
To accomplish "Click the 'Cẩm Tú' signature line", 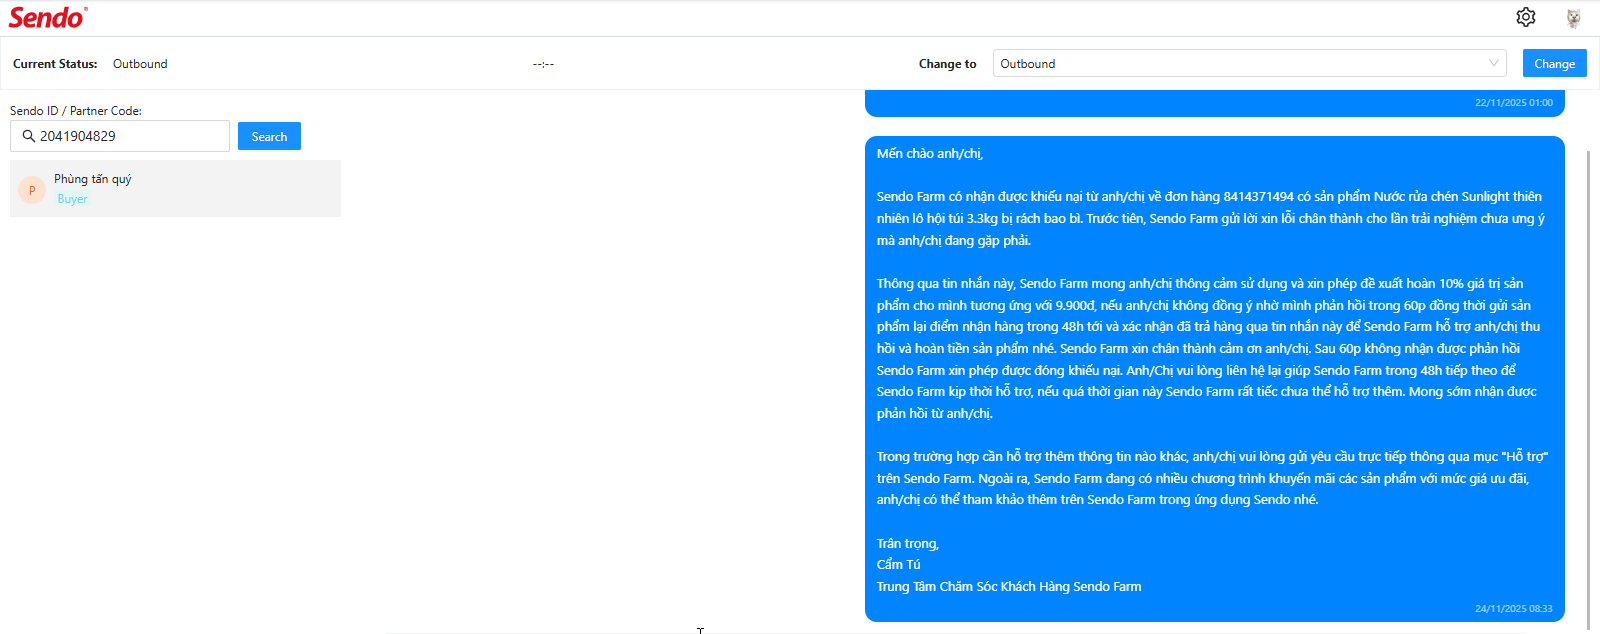I will [899, 565].
